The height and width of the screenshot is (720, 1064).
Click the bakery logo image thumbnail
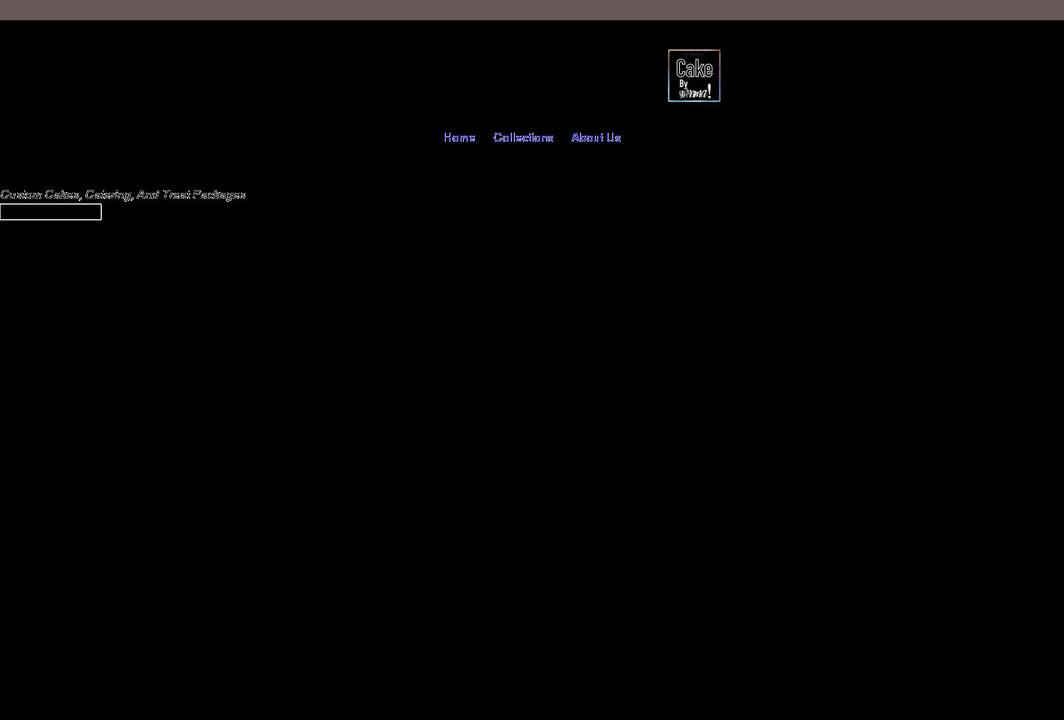[x=693, y=75]
